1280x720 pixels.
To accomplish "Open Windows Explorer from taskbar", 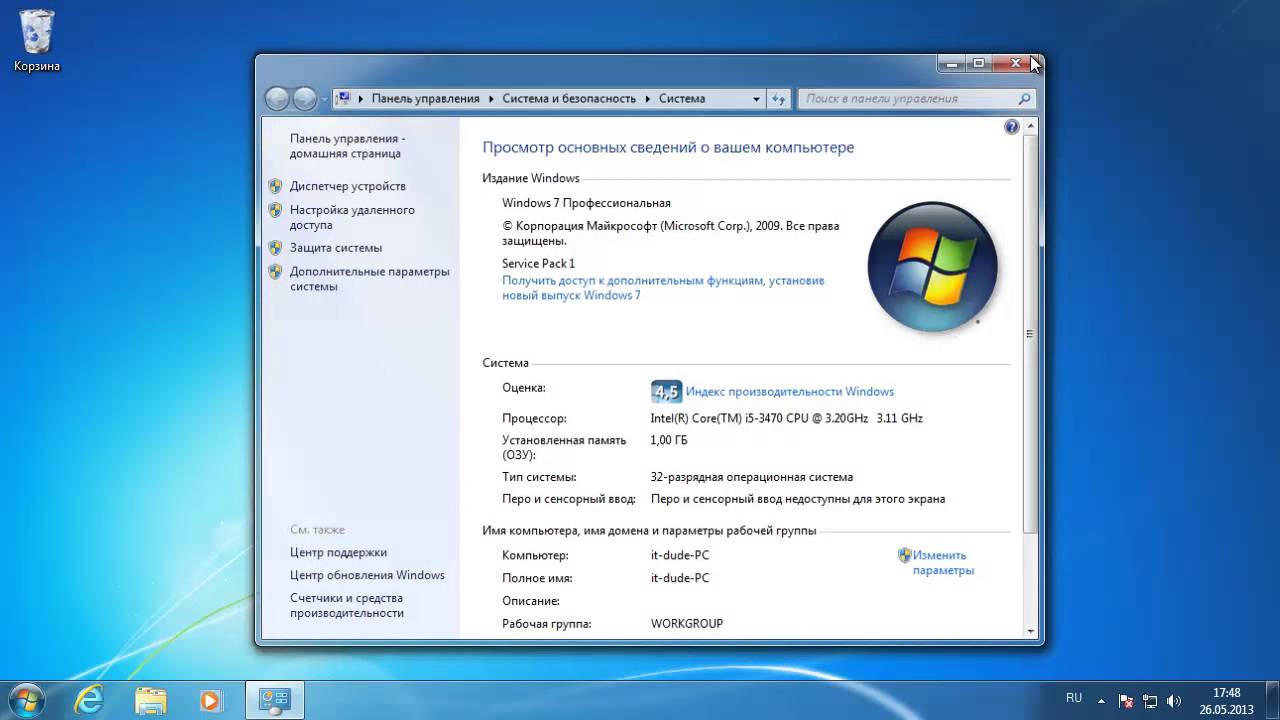I will point(151,700).
